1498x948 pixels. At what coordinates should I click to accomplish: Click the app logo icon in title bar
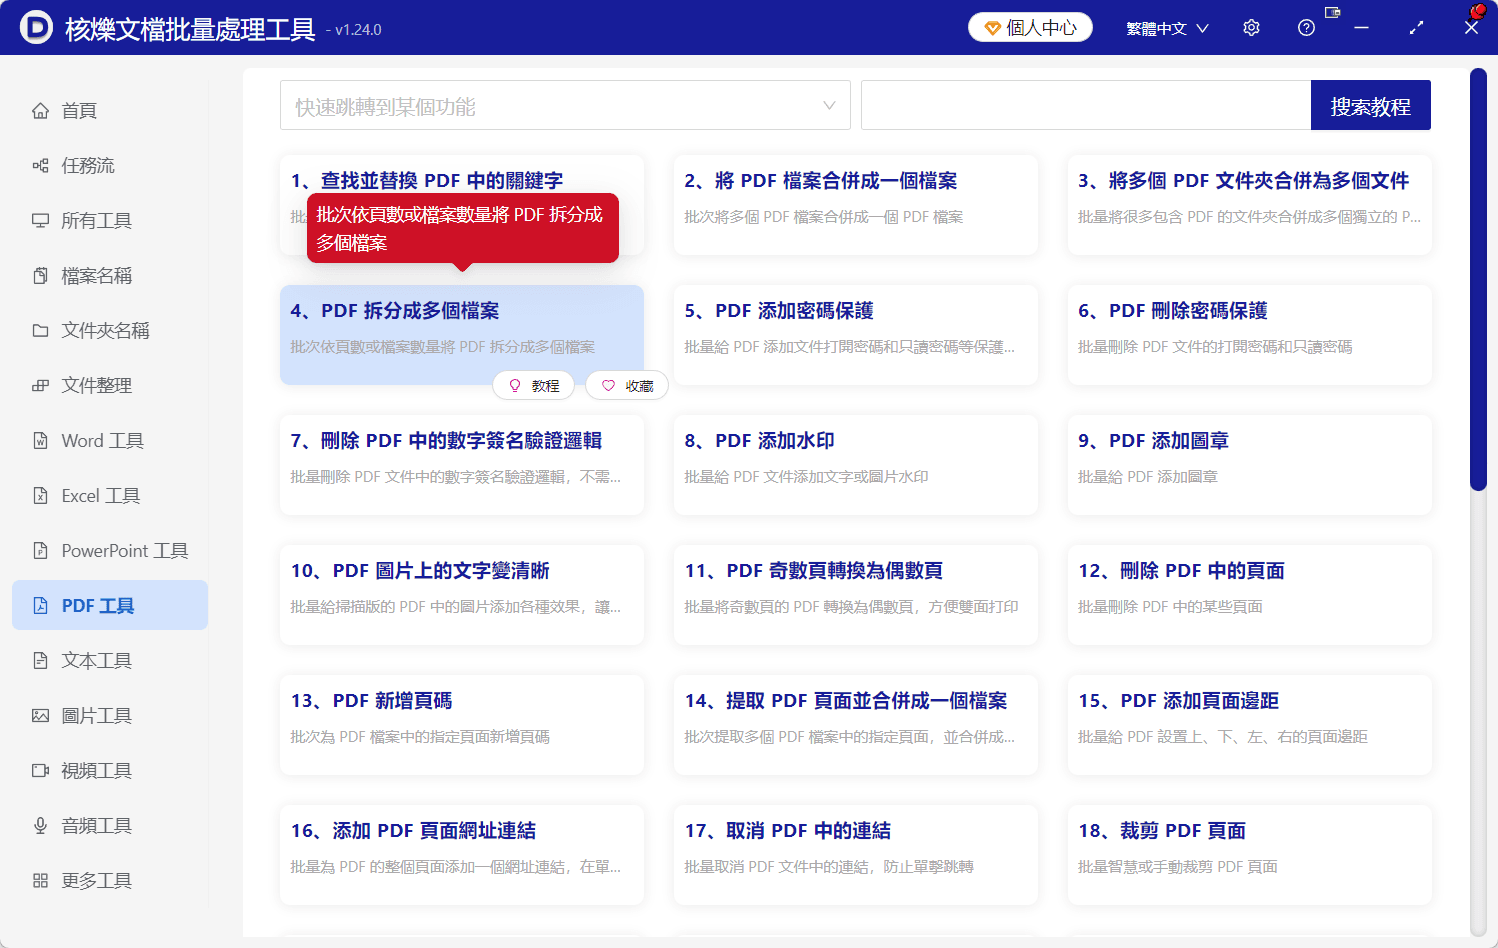tap(36, 28)
